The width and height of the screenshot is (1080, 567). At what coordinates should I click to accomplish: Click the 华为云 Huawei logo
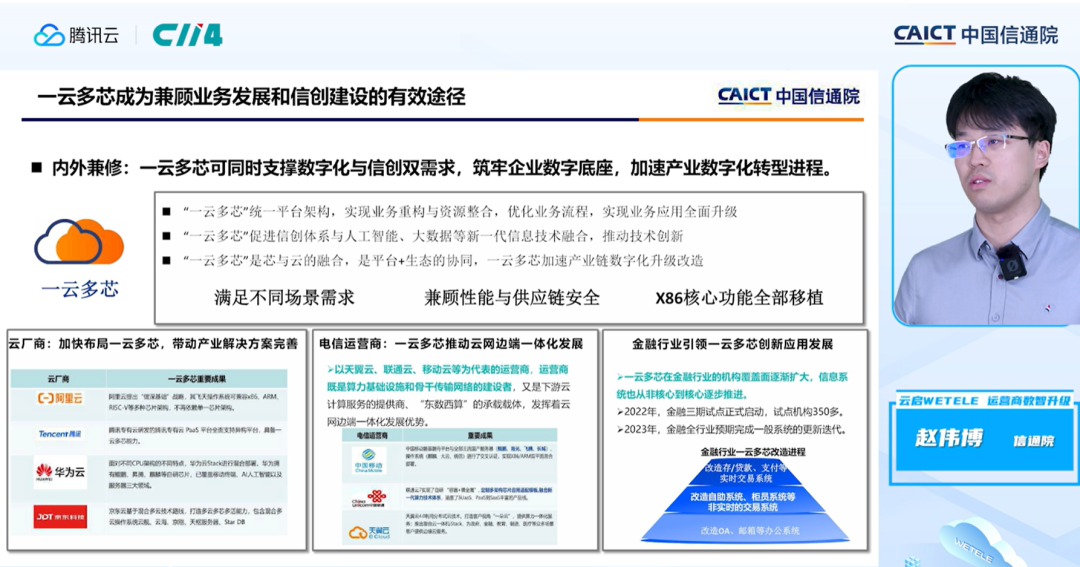pos(60,472)
